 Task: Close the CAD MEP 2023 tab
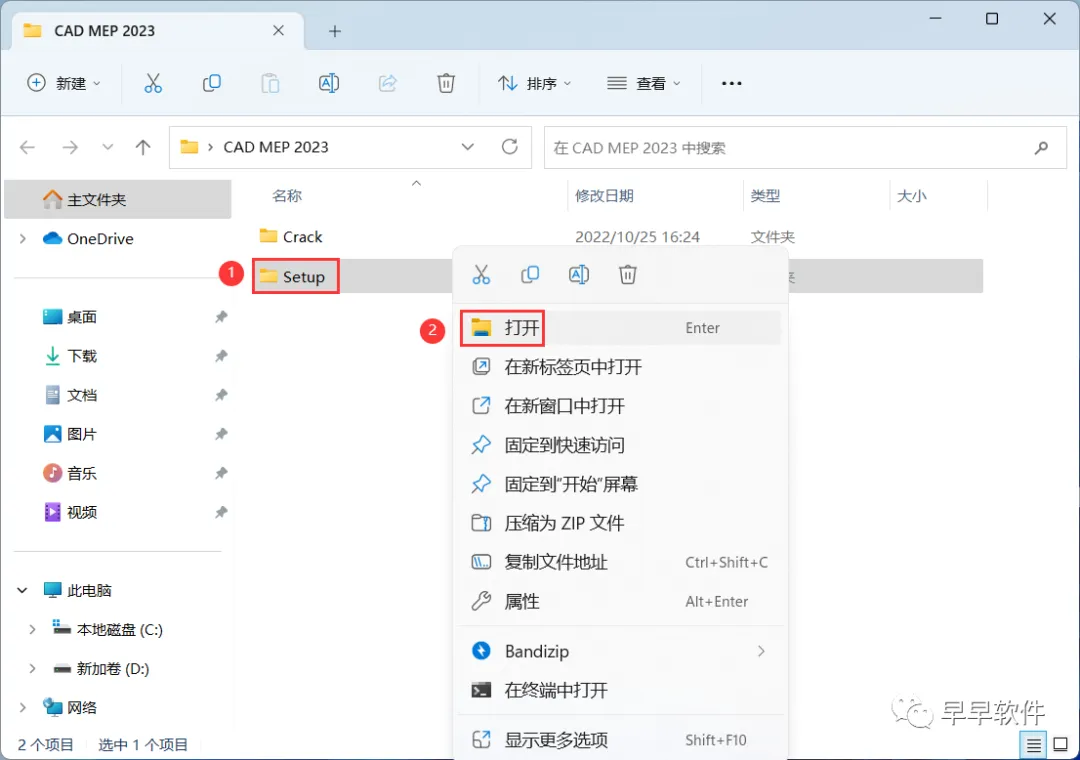[278, 30]
